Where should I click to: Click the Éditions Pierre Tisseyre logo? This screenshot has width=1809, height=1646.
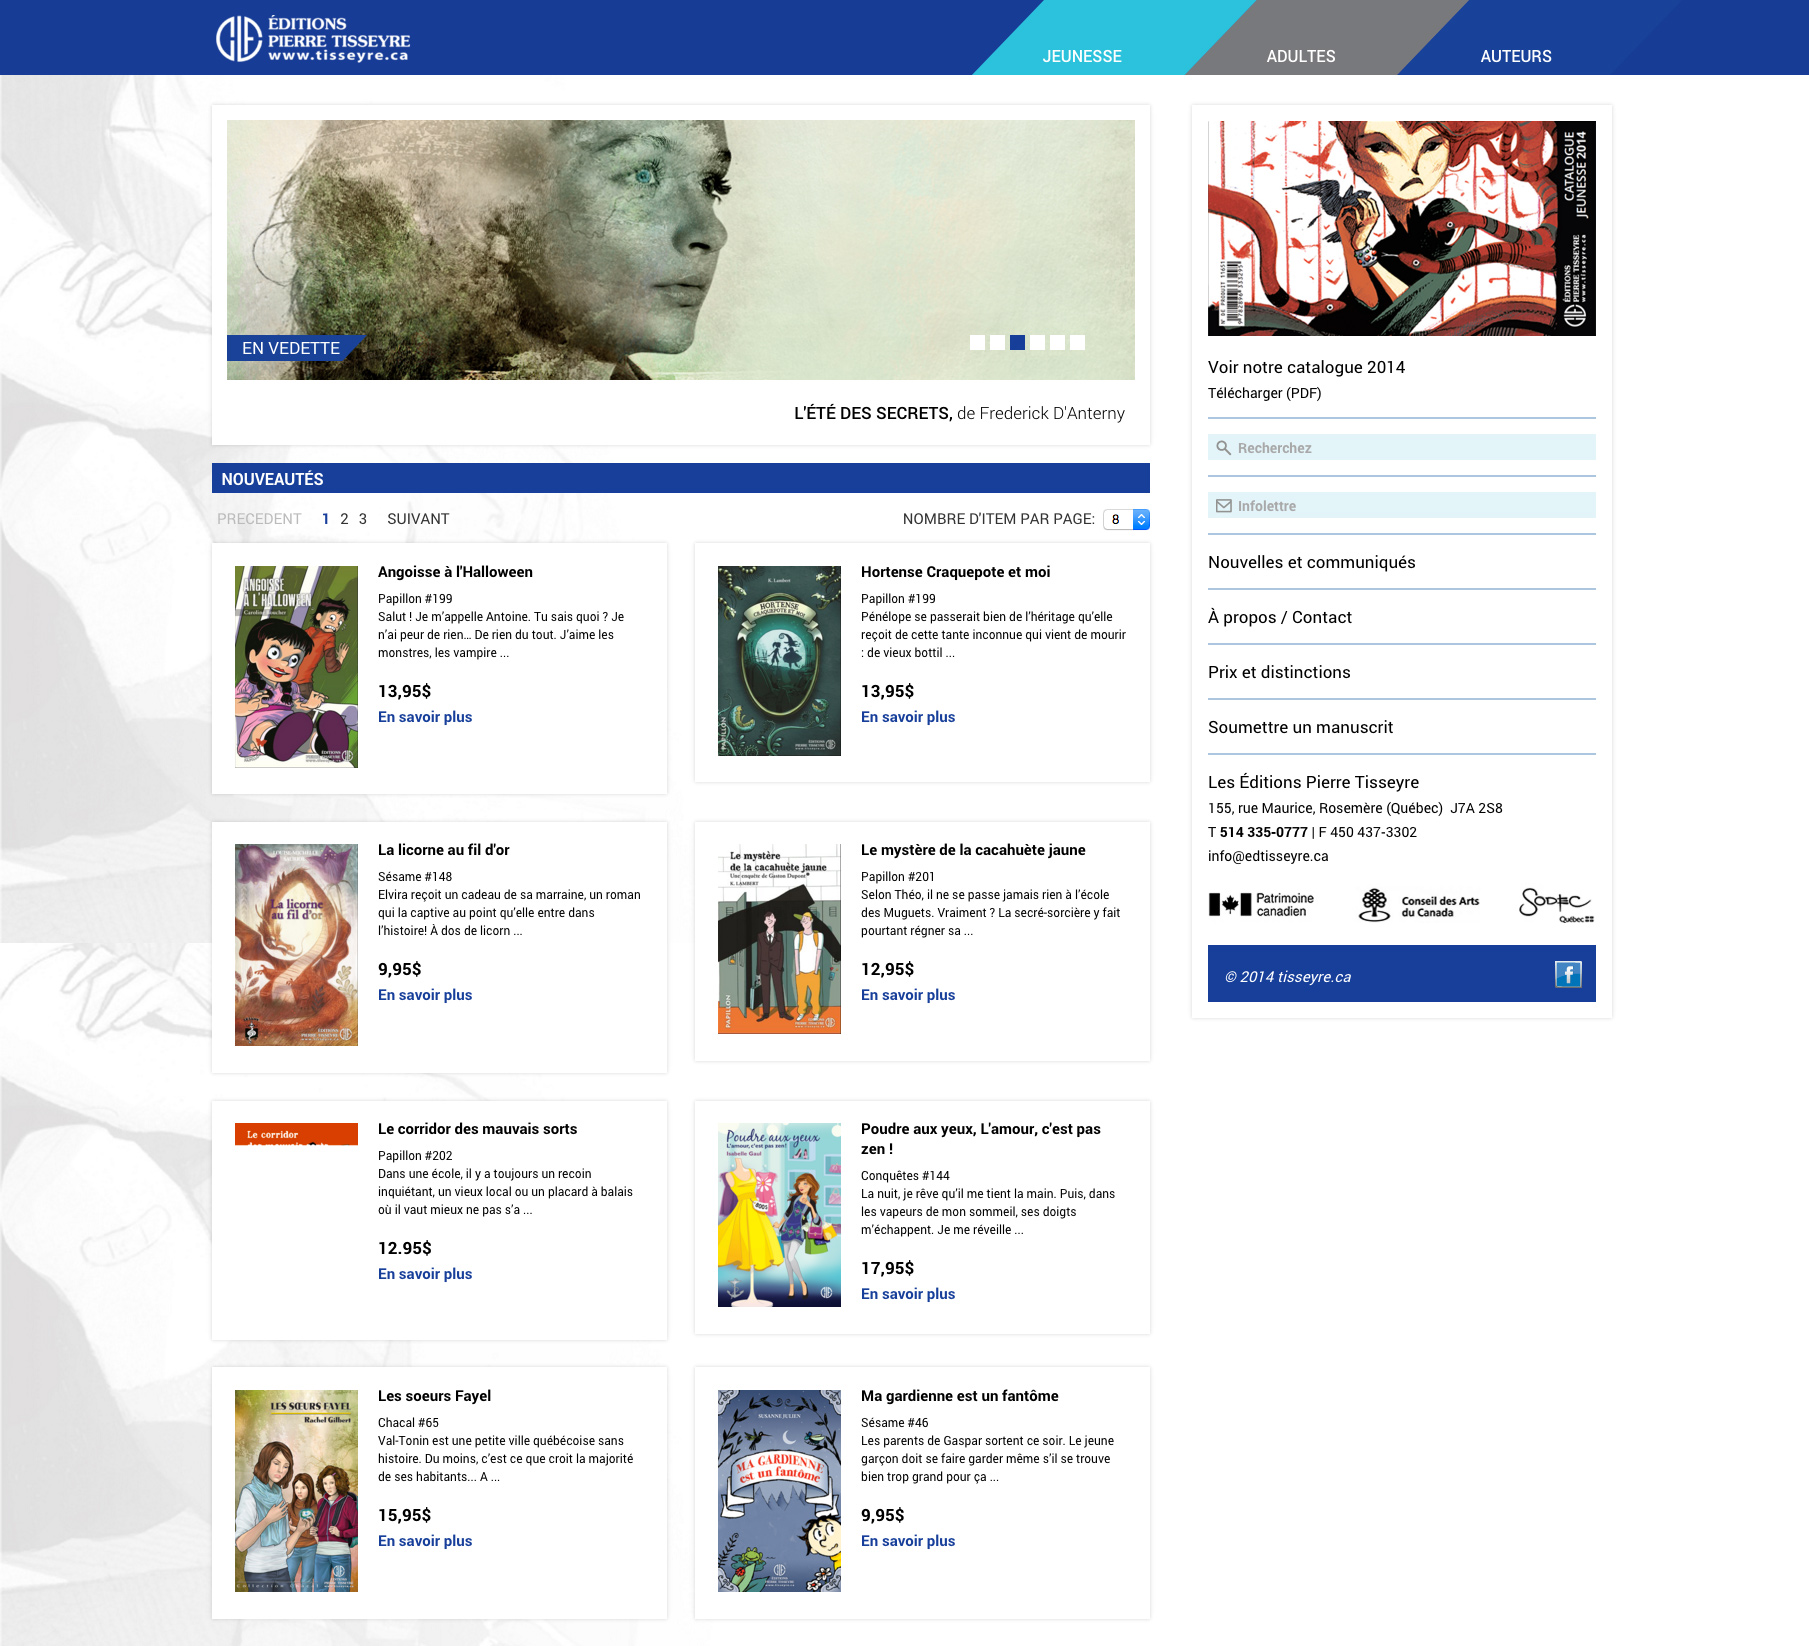(313, 39)
